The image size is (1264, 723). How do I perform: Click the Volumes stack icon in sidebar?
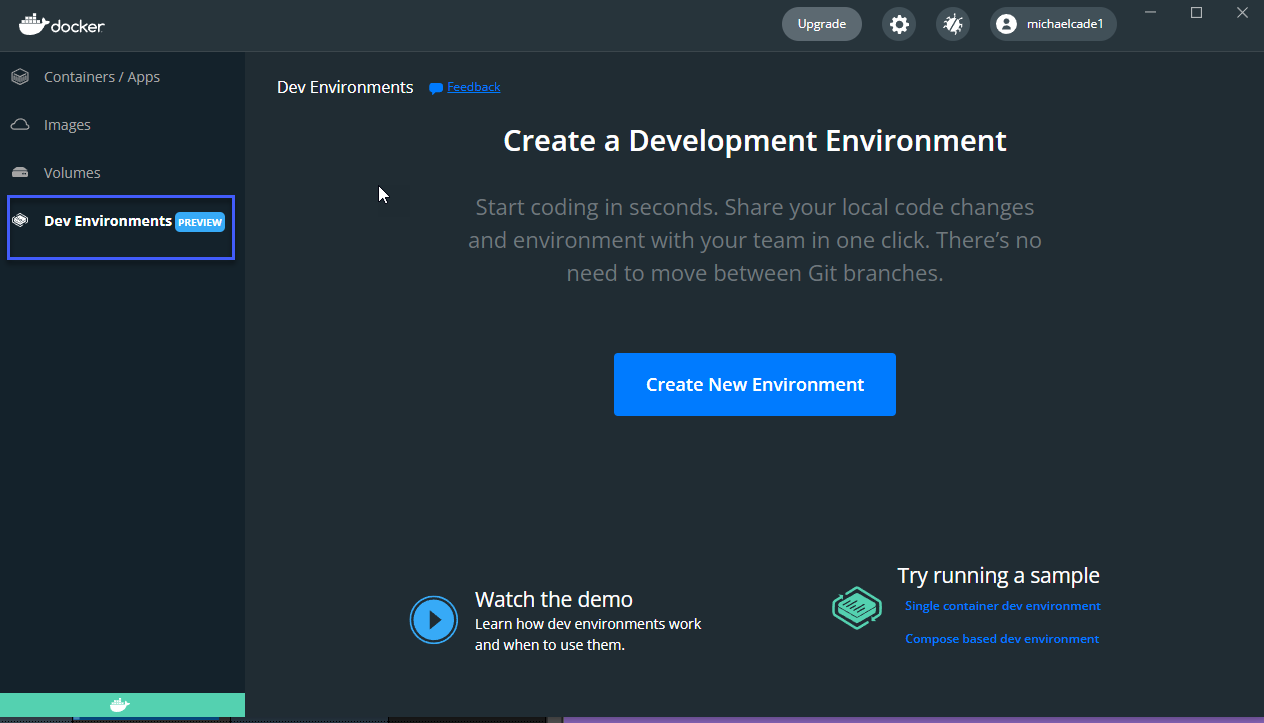pyautogui.click(x=20, y=172)
